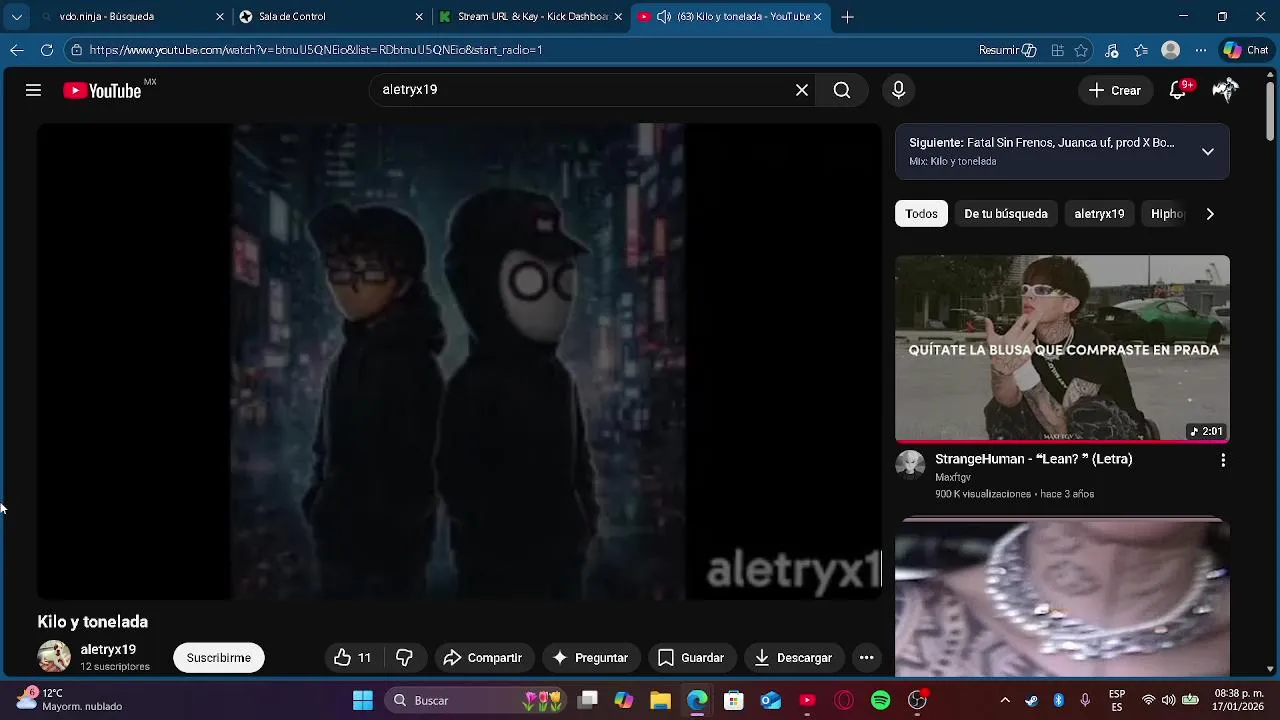View site information lock icon
This screenshot has width=1280, height=720.
[76, 50]
